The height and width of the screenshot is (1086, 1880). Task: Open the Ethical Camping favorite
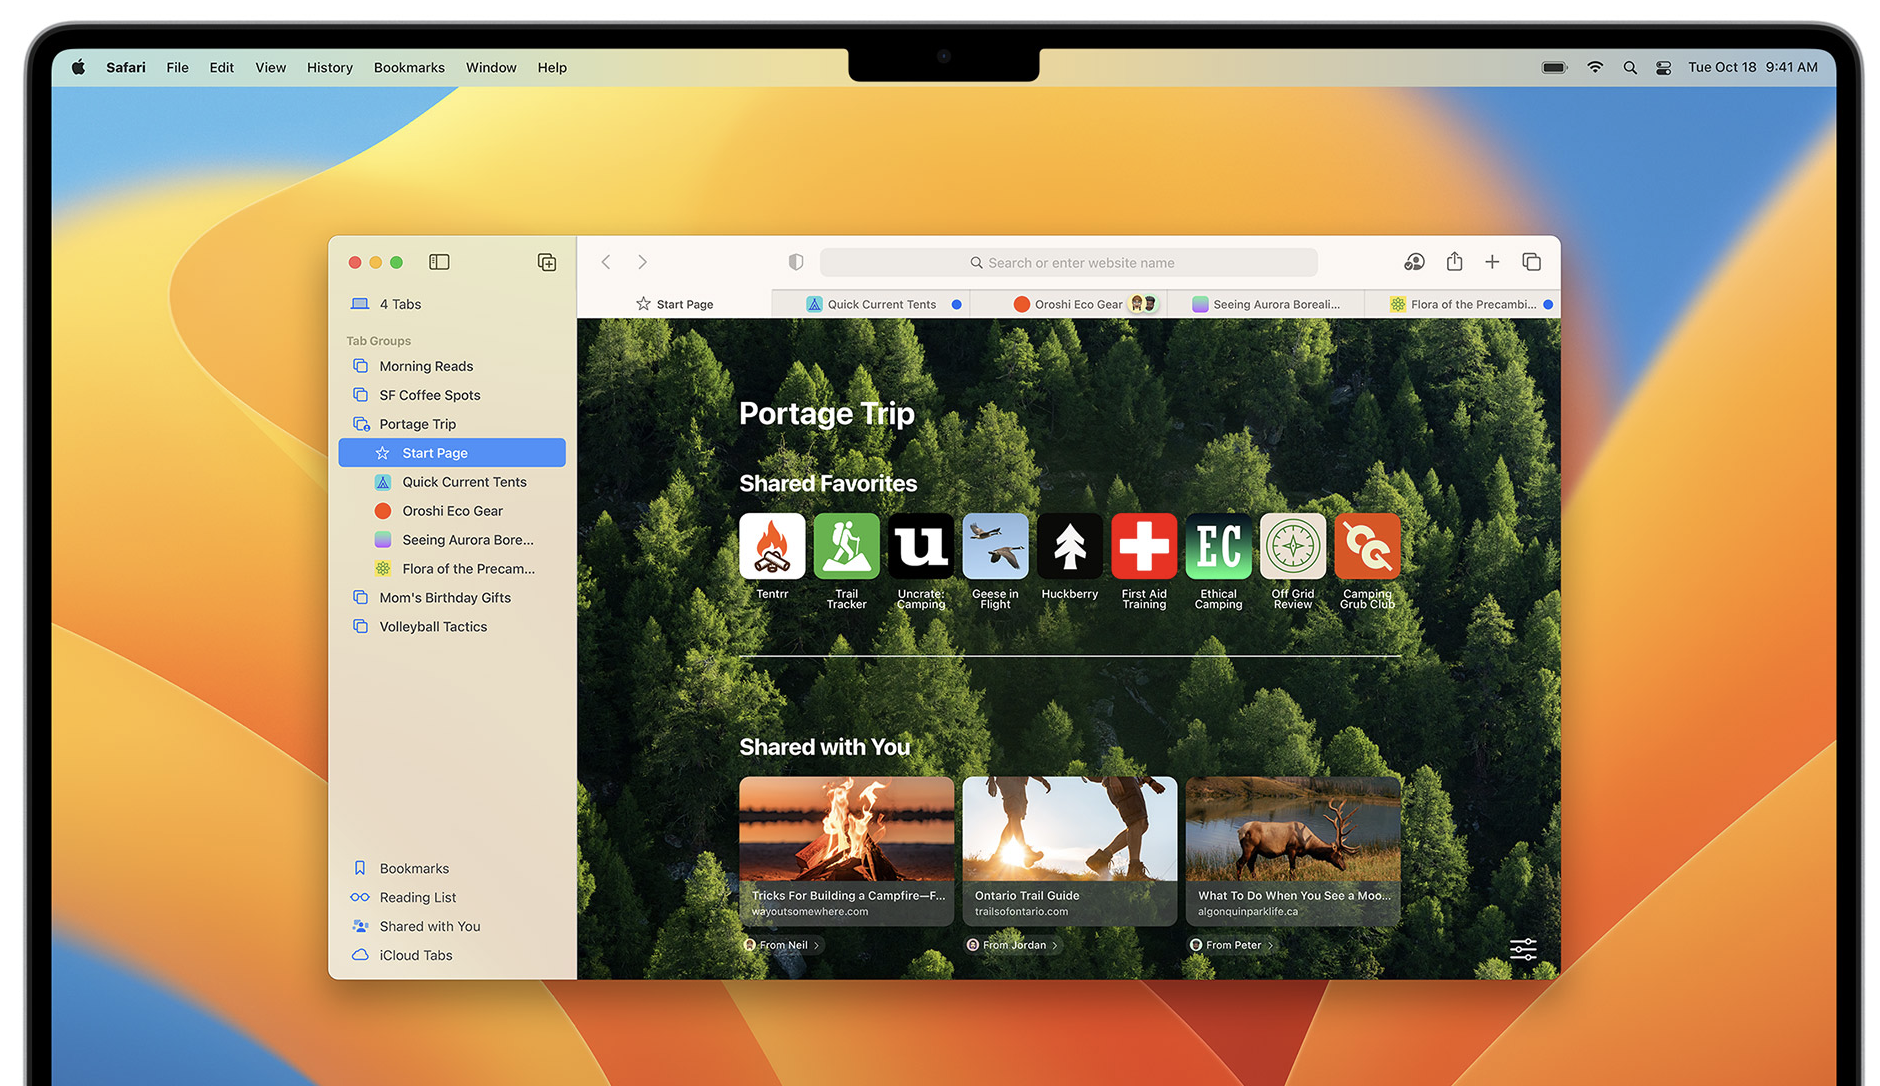[x=1218, y=546]
